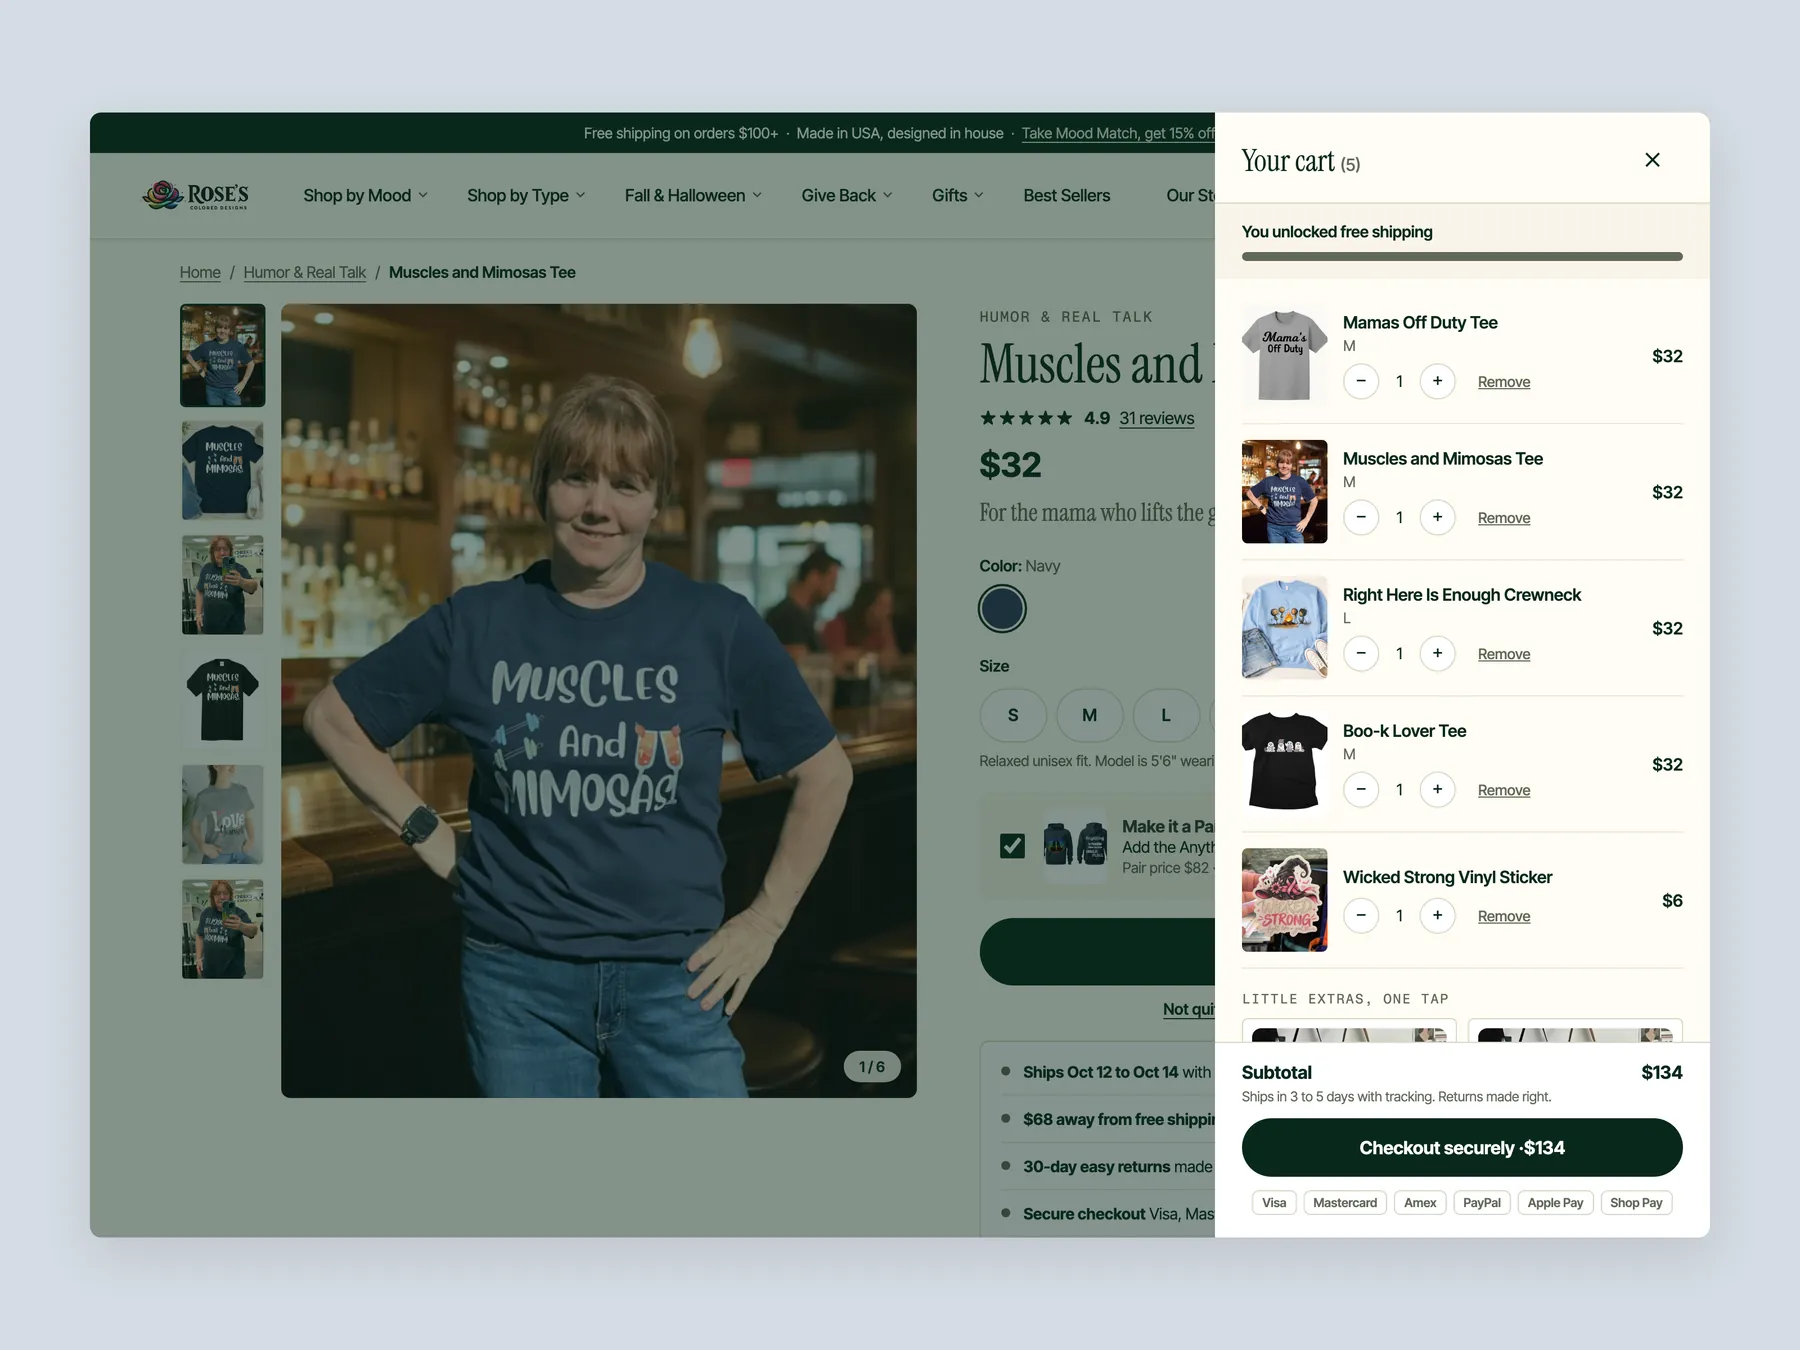This screenshot has height=1350, width=1800.
Task: Select the PayPal payment badge
Action: (1481, 1203)
